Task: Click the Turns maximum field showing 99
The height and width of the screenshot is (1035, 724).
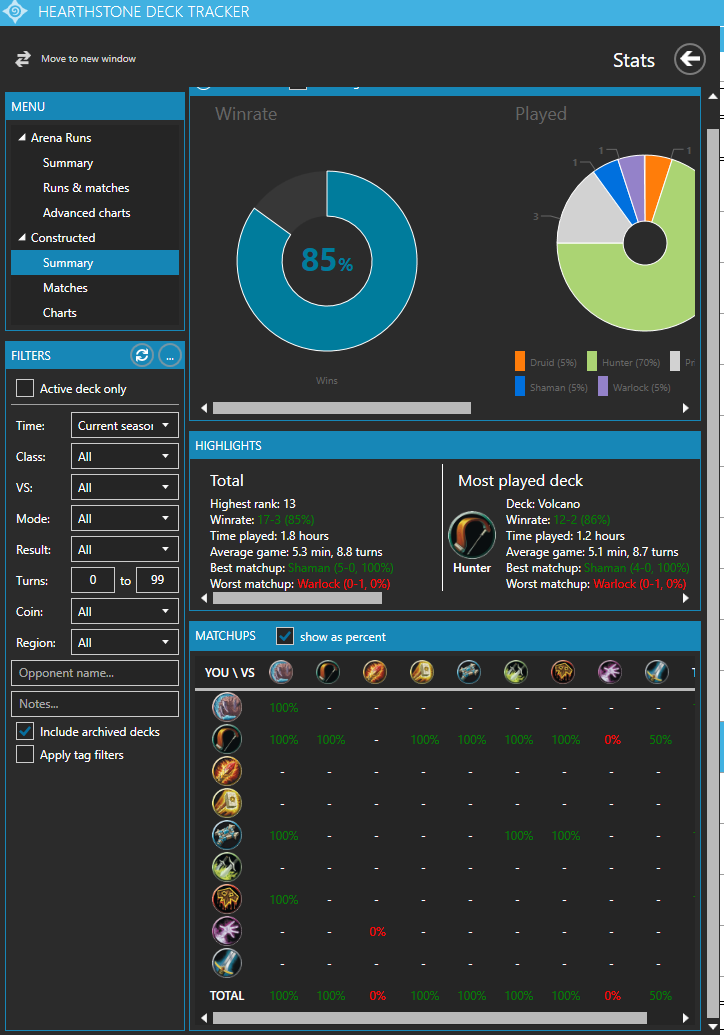Action: [x=157, y=580]
